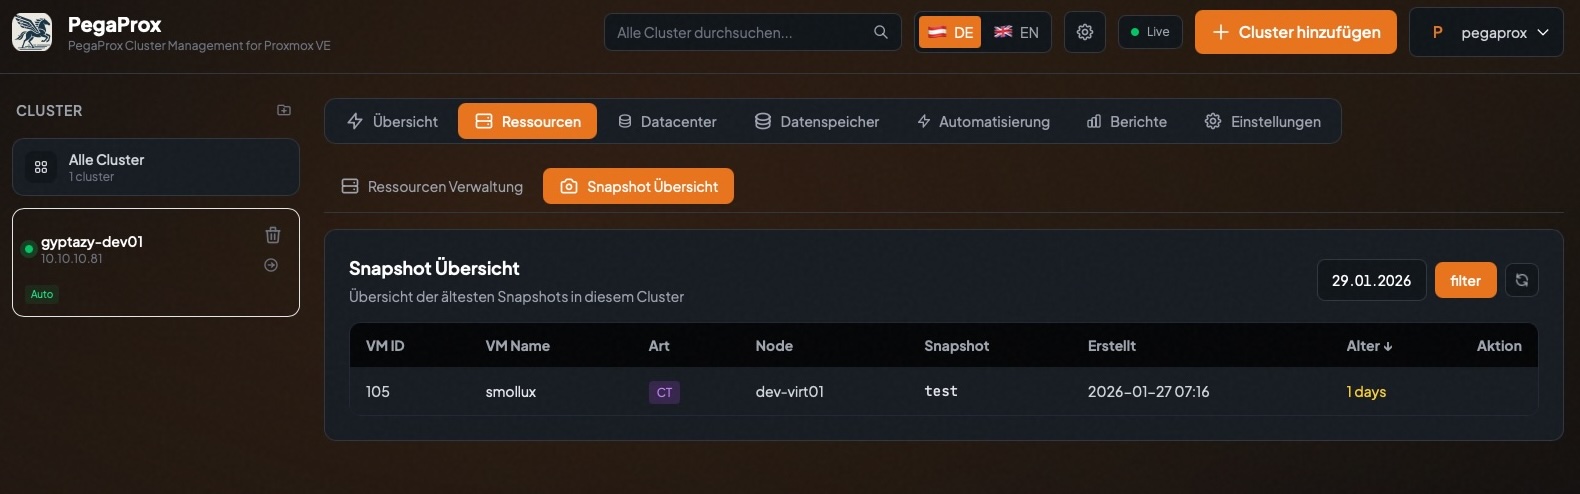Switch language to EN
The height and width of the screenshot is (494, 1580).
click(x=1016, y=32)
